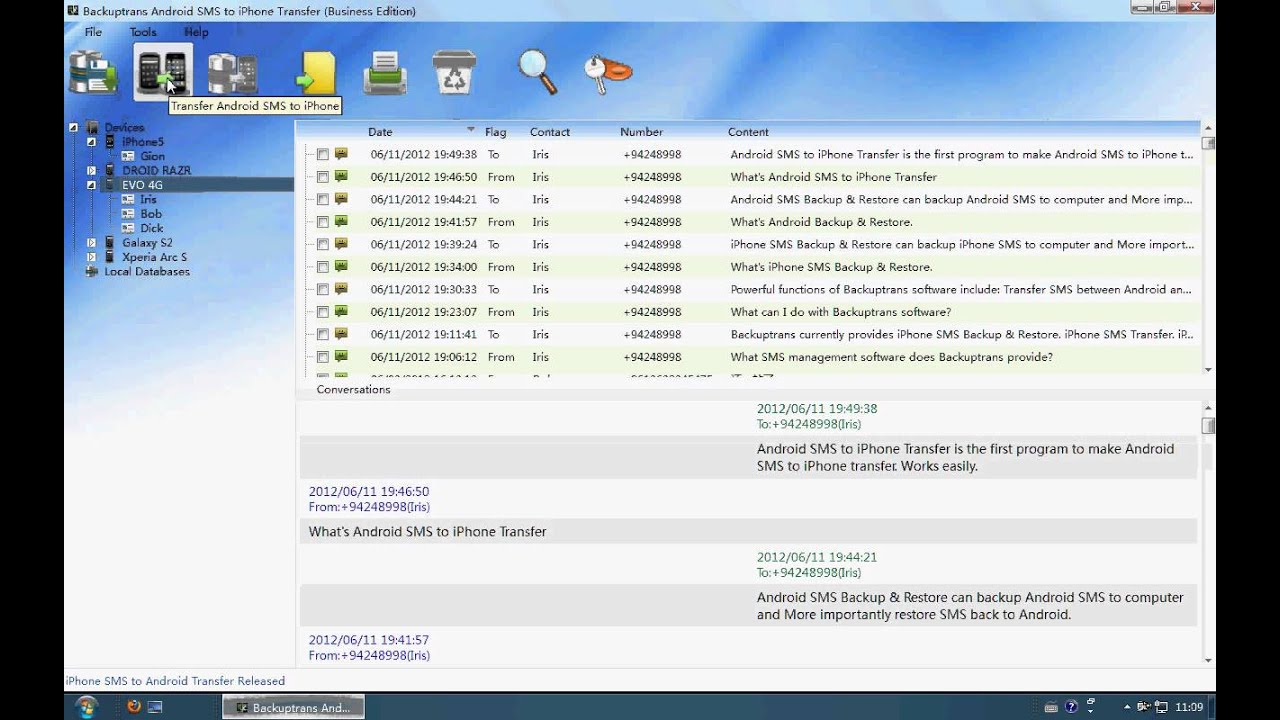Open the Windows Start button

(86, 706)
